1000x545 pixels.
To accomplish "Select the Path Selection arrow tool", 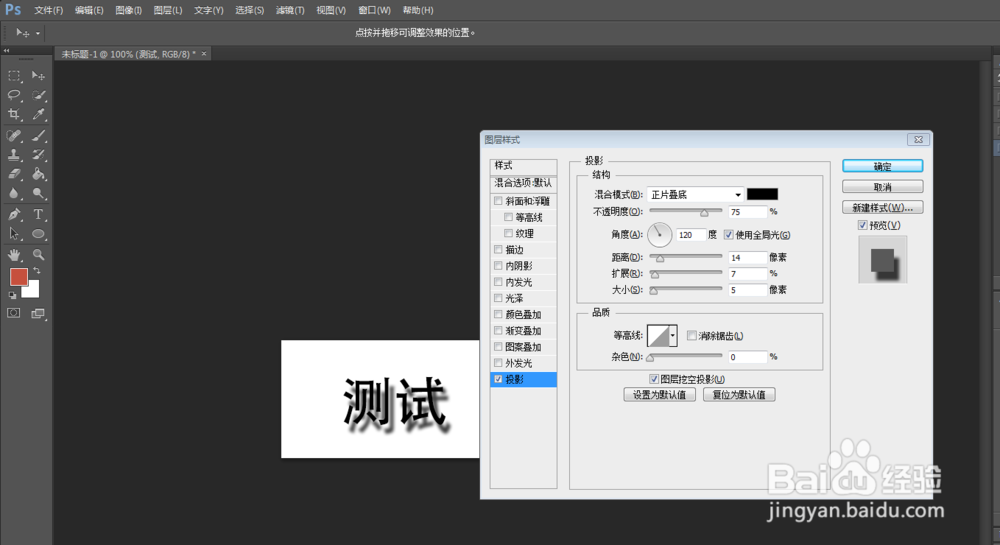I will point(14,234).
